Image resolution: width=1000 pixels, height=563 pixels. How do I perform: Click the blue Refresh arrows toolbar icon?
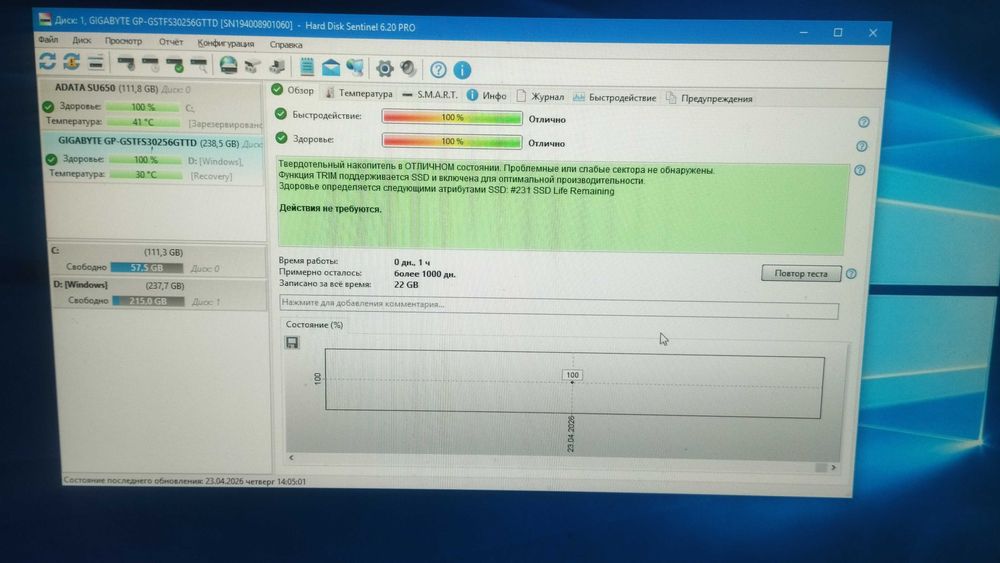click(x=47, y=62)
